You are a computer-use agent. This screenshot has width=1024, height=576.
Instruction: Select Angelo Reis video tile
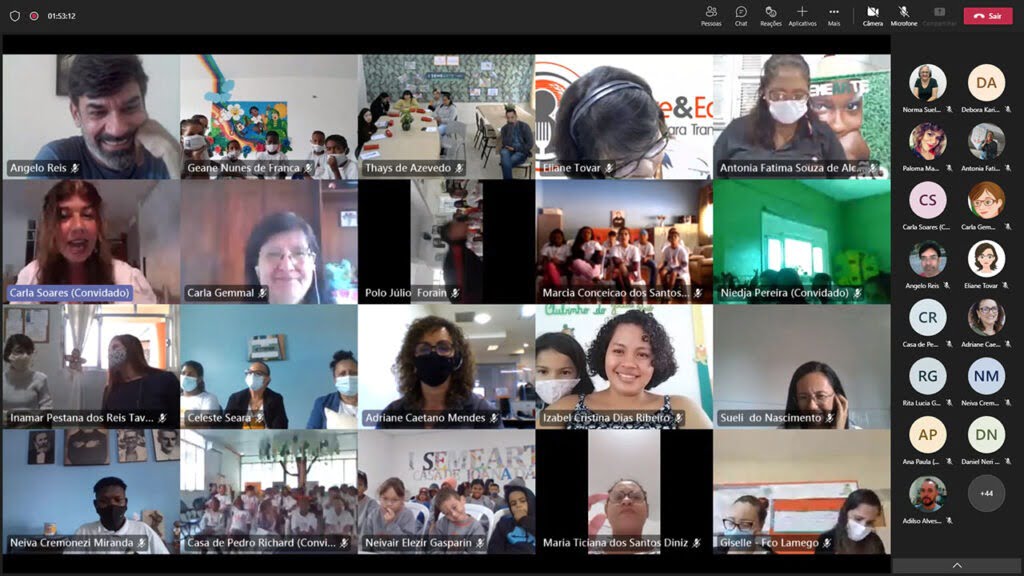(91, 116)
